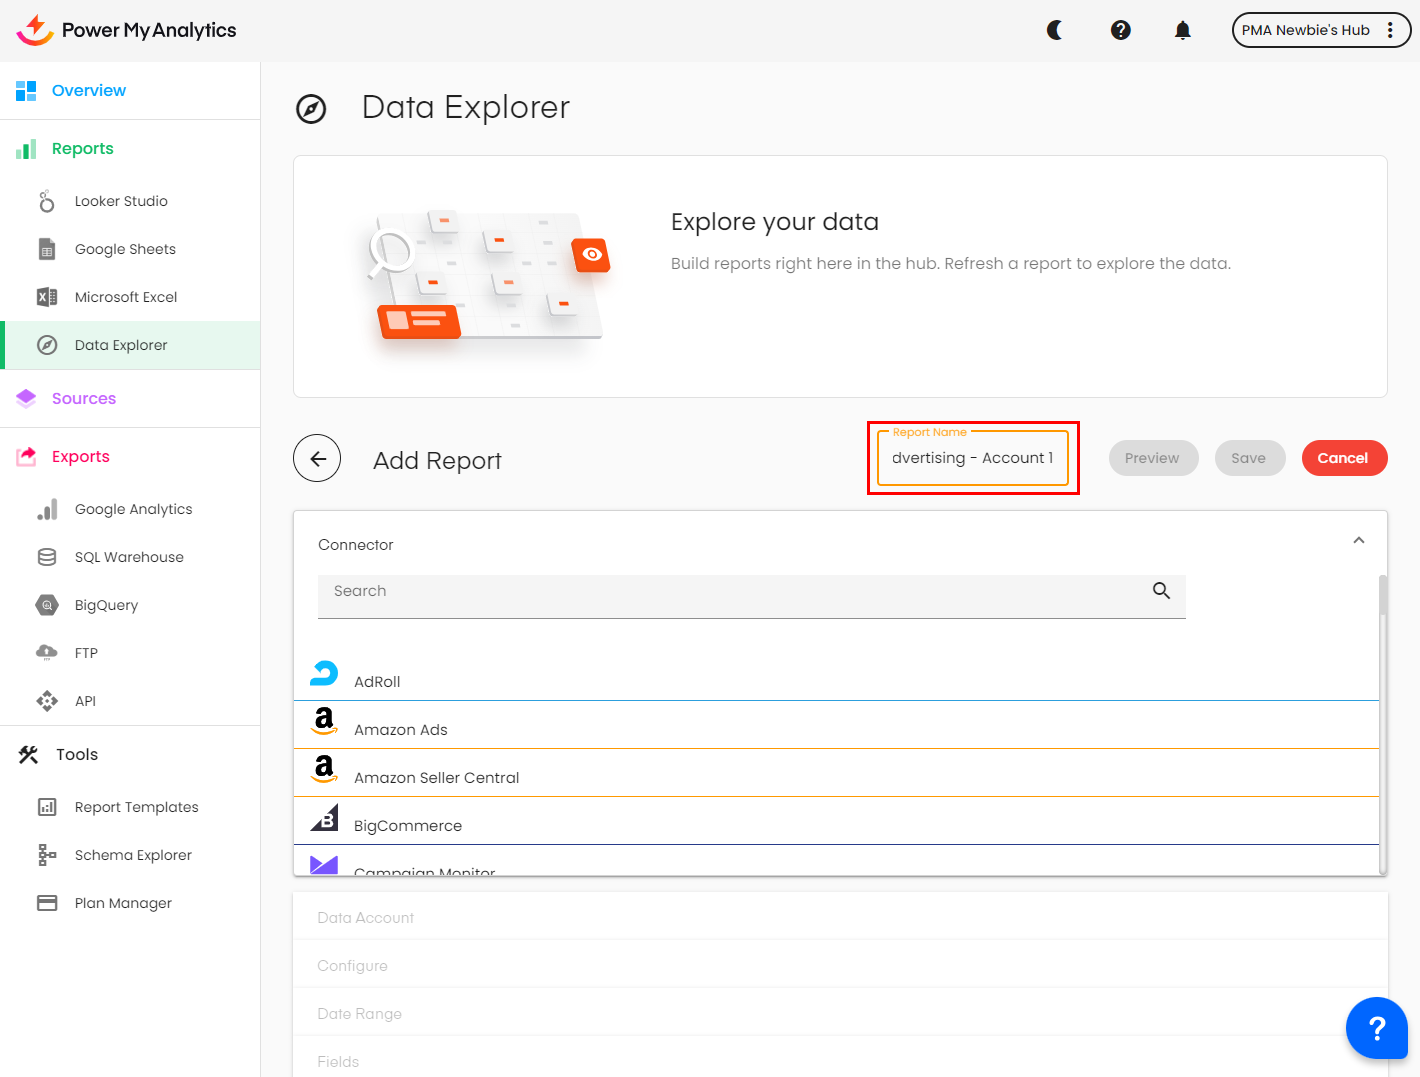
Task: Collapse the Connector section chevron
Action: [1359, 541]
